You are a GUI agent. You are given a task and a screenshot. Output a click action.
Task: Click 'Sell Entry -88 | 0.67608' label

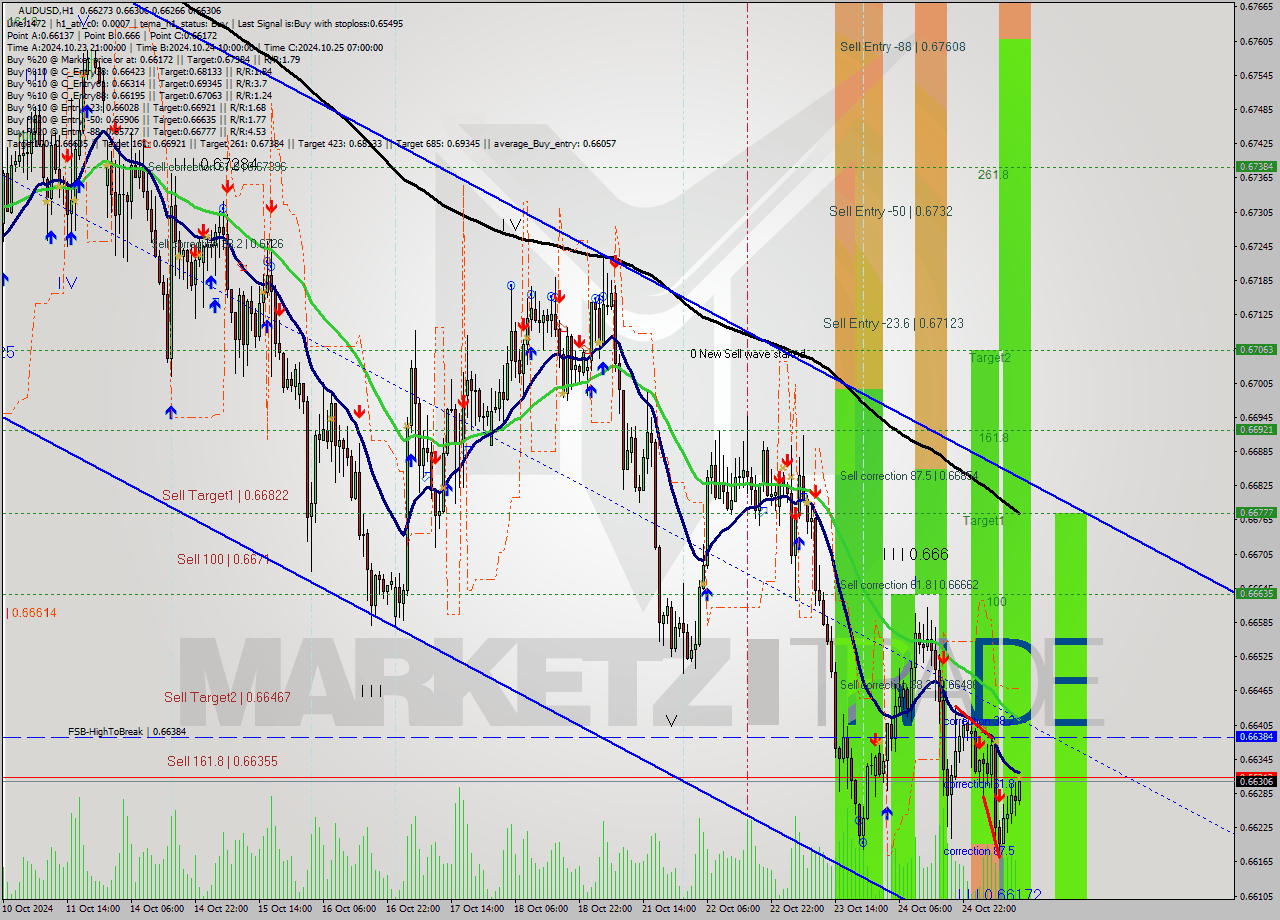point(902,46)
